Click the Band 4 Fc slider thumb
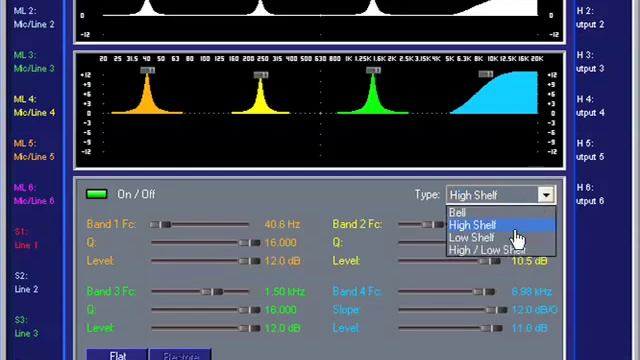The image size is (640, 360). 484,291
